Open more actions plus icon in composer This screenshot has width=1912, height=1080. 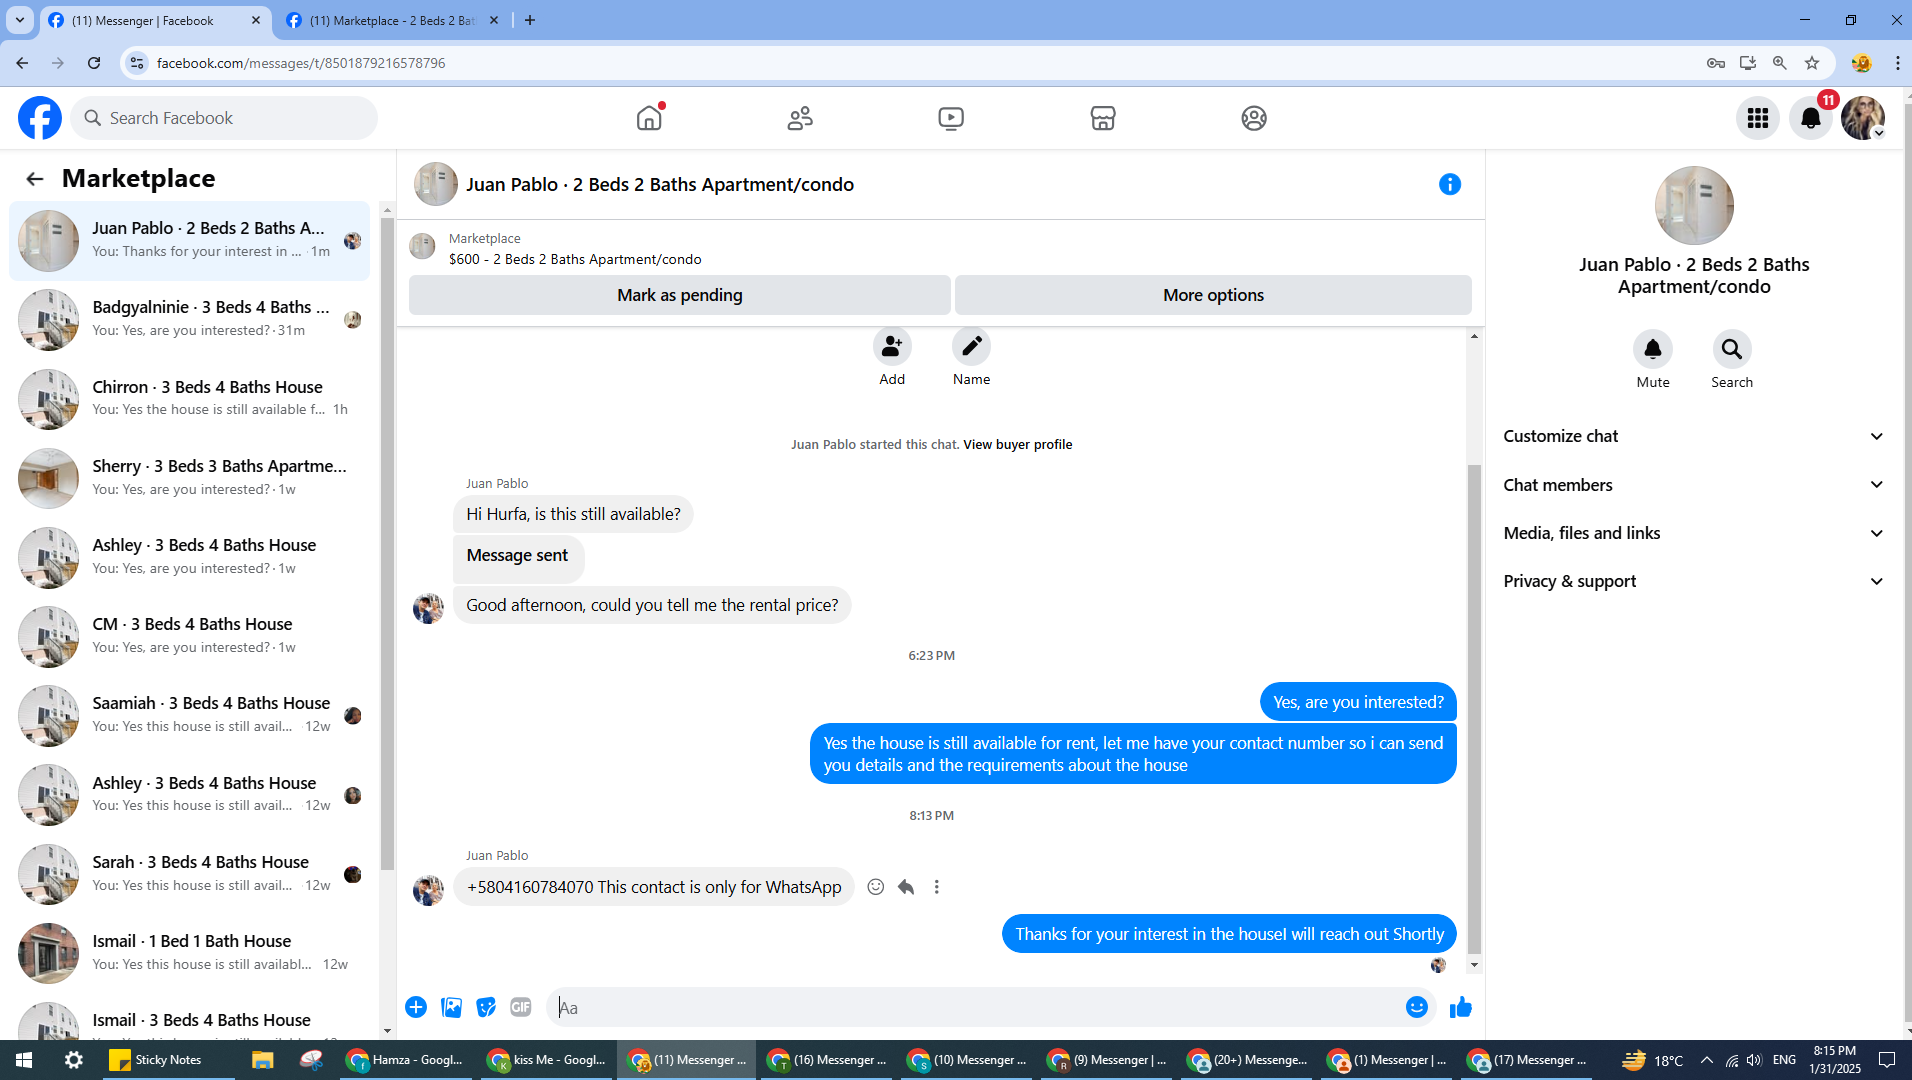(x=416, y=1007)
